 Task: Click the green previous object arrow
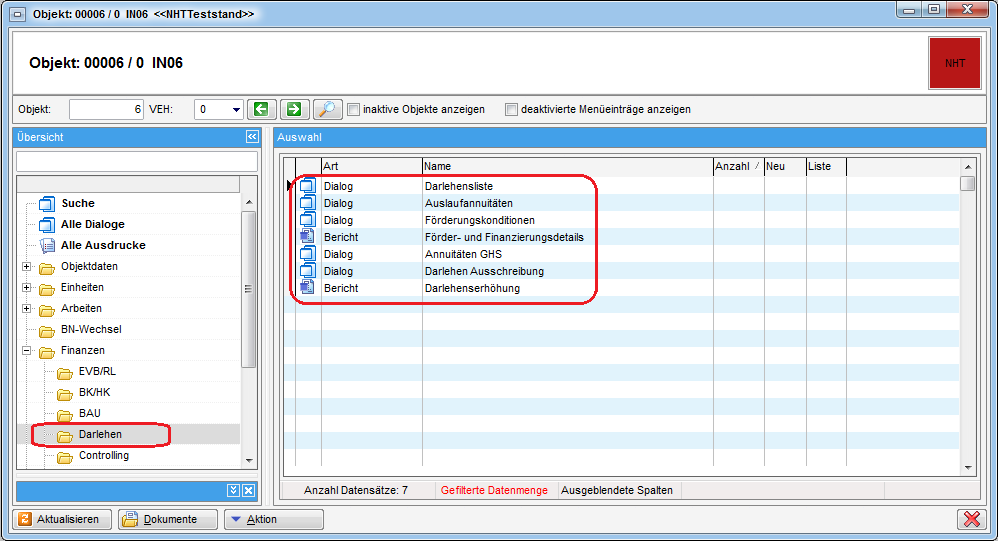(262, 109)
